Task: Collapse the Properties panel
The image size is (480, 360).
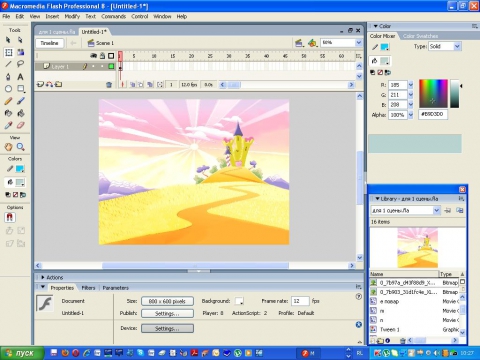Action: click(x=43, y=287)
